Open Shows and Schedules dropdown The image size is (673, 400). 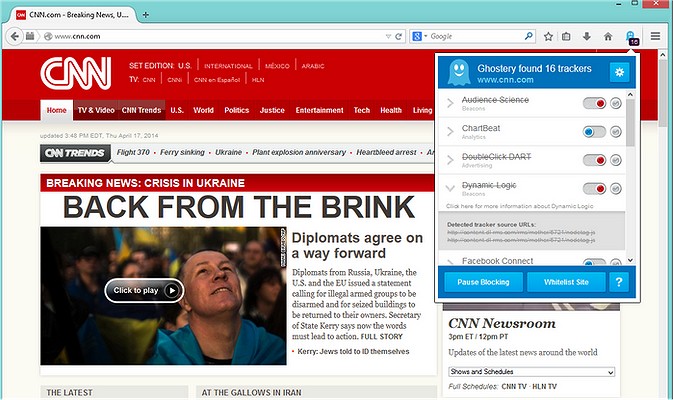(532, 372)
